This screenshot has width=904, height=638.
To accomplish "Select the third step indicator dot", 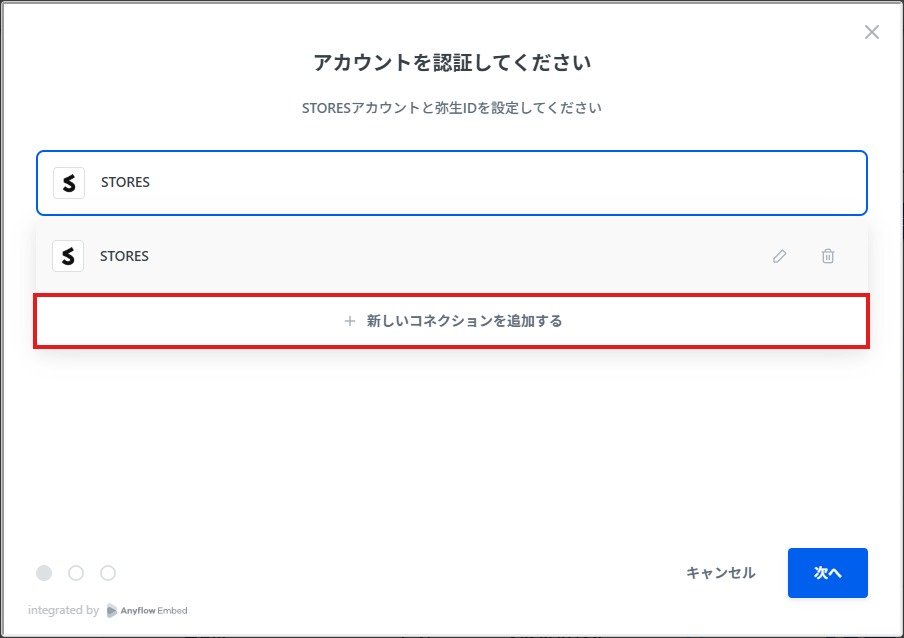I will pyautogui.click(x=108, y=573).
